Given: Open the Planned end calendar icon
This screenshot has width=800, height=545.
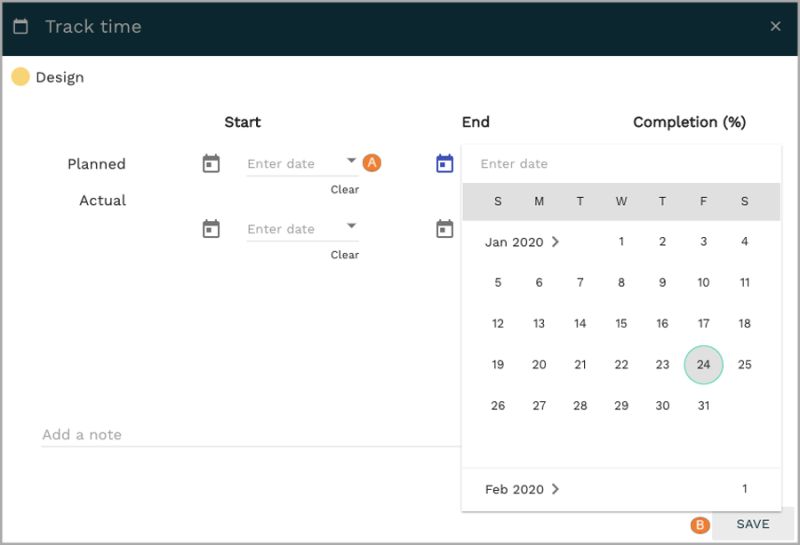Looking at the screenshot, I should click(444, 163).
